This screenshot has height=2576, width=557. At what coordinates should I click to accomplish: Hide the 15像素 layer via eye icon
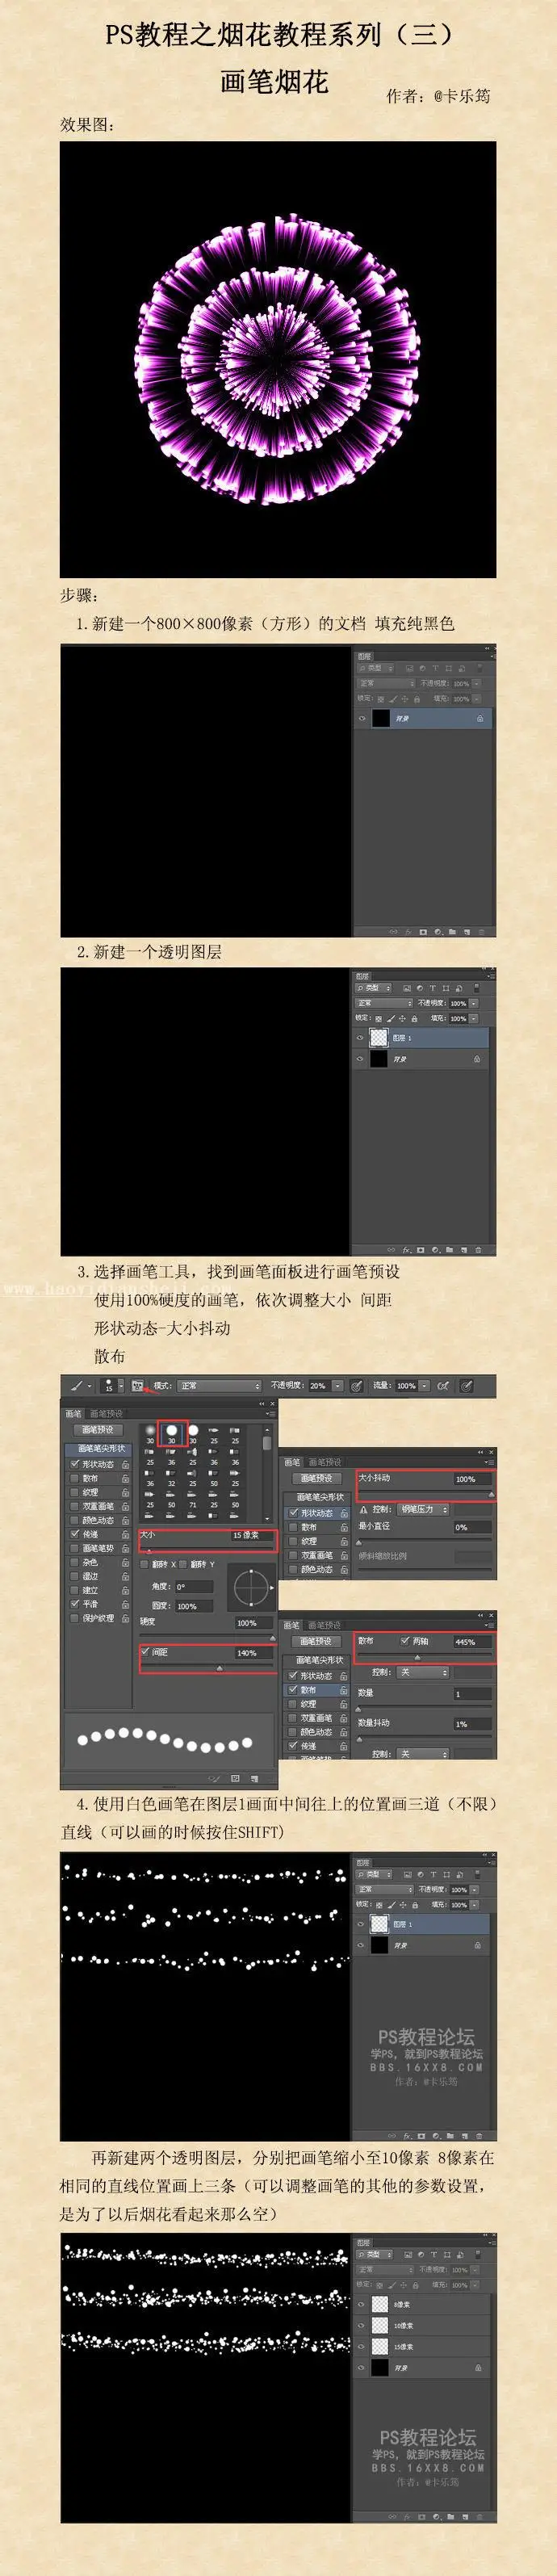(x=361, y=2347)
